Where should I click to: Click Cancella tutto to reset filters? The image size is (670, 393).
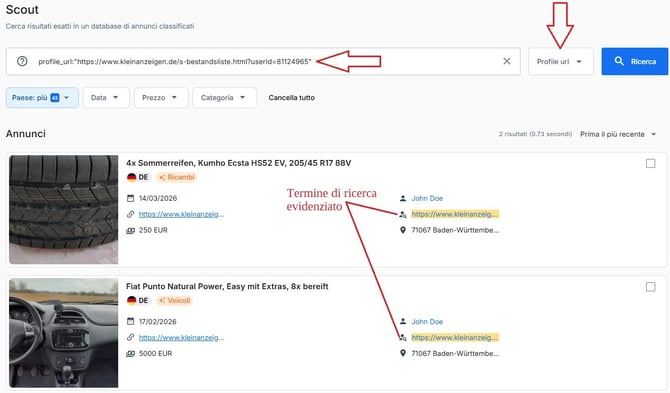(291, 98)
